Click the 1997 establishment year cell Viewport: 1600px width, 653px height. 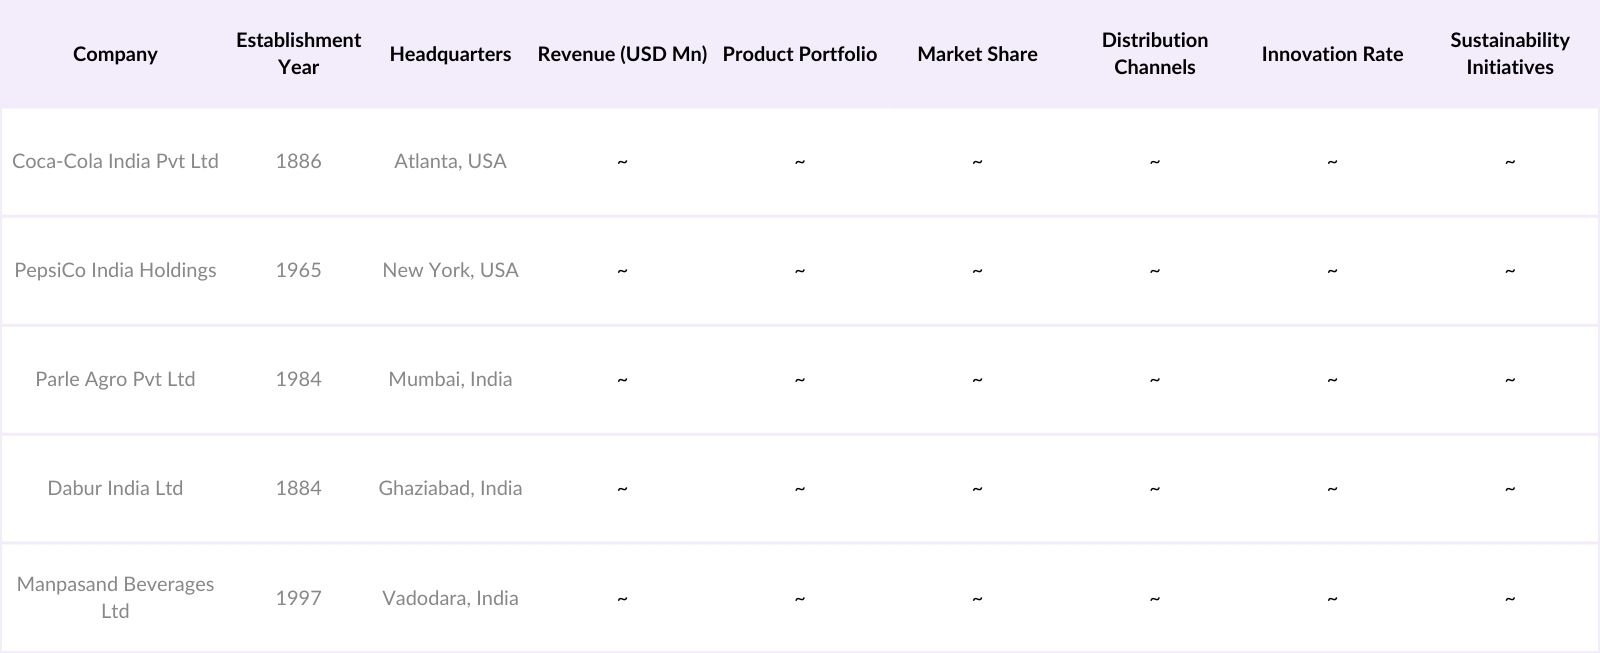click(298, 598)
